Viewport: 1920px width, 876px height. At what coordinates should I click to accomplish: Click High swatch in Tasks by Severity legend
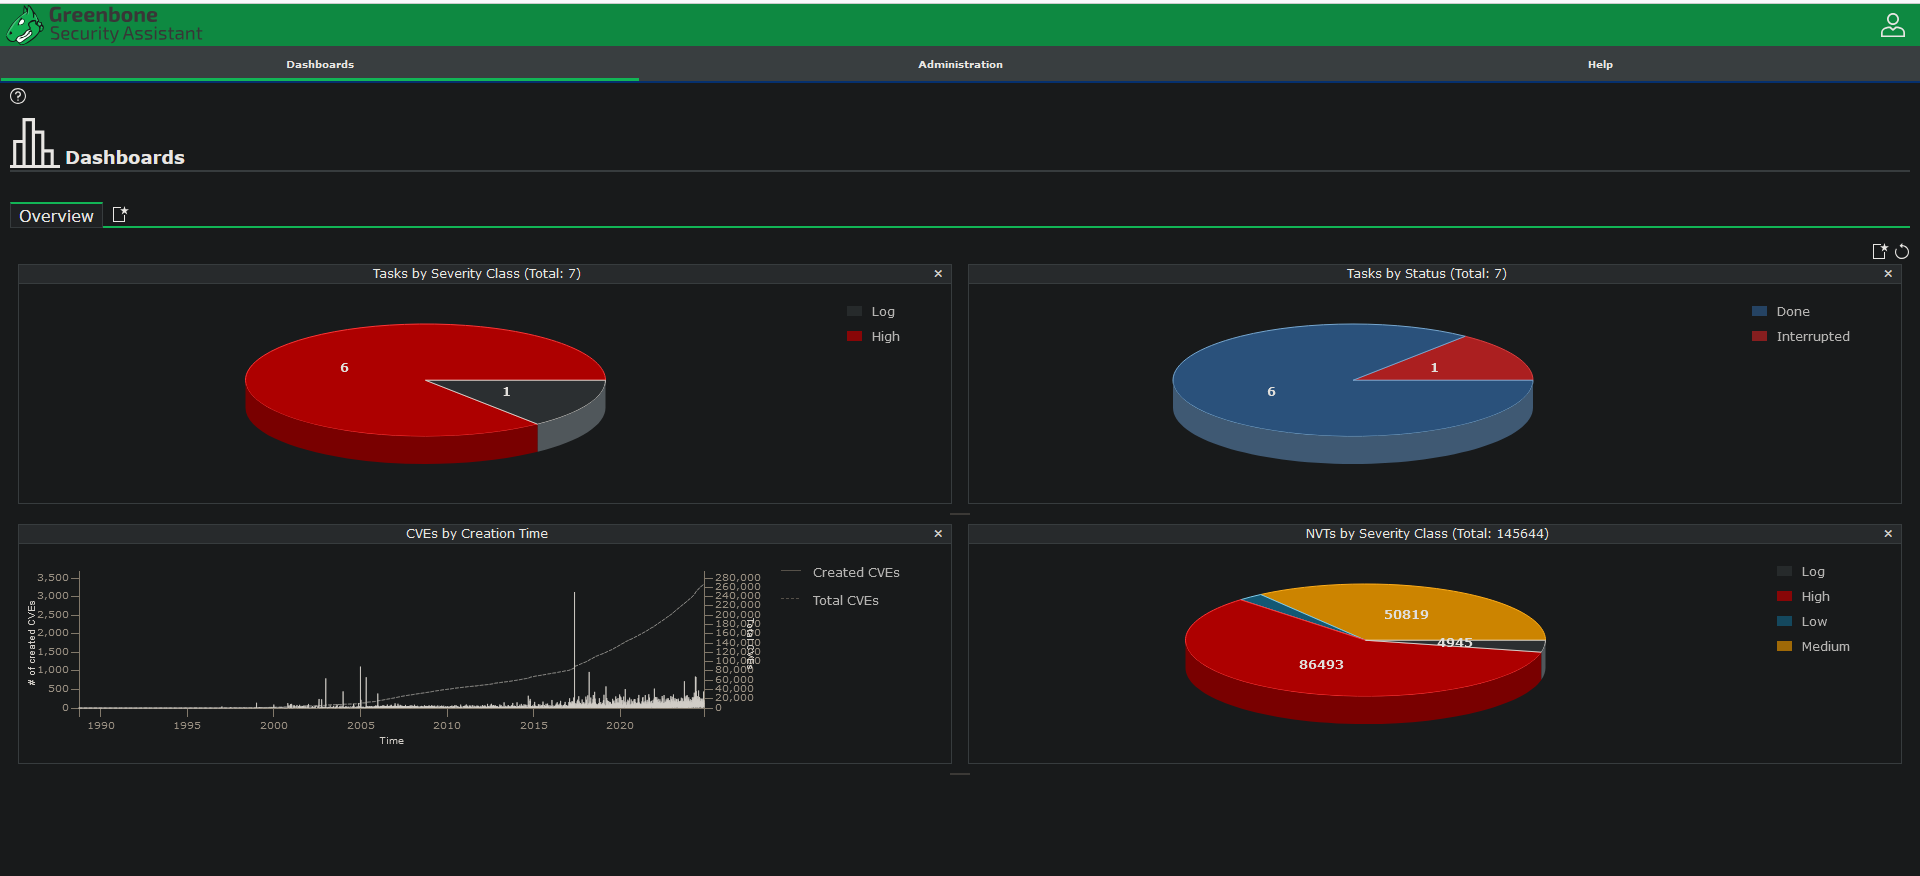[x=854, y=337]
